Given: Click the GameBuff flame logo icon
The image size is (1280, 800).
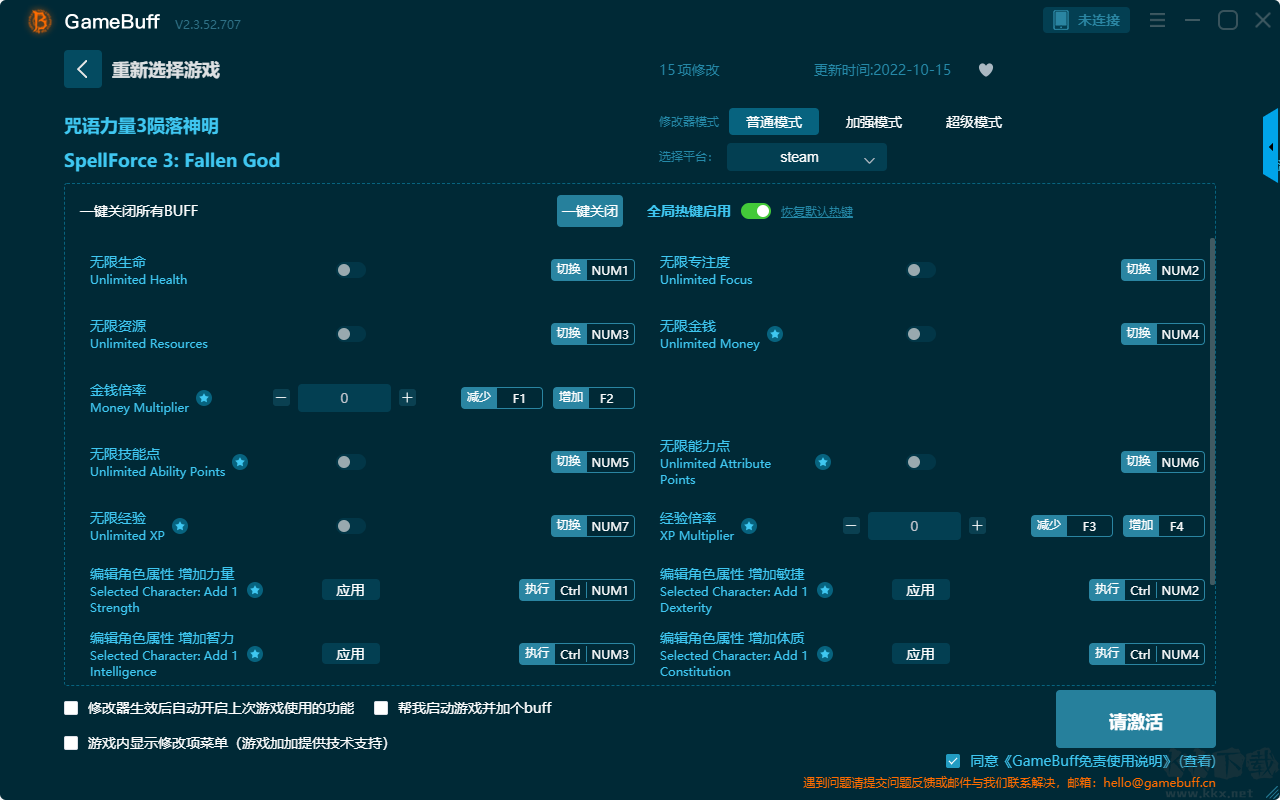Looking at the screenshot, I should [40, 21].
